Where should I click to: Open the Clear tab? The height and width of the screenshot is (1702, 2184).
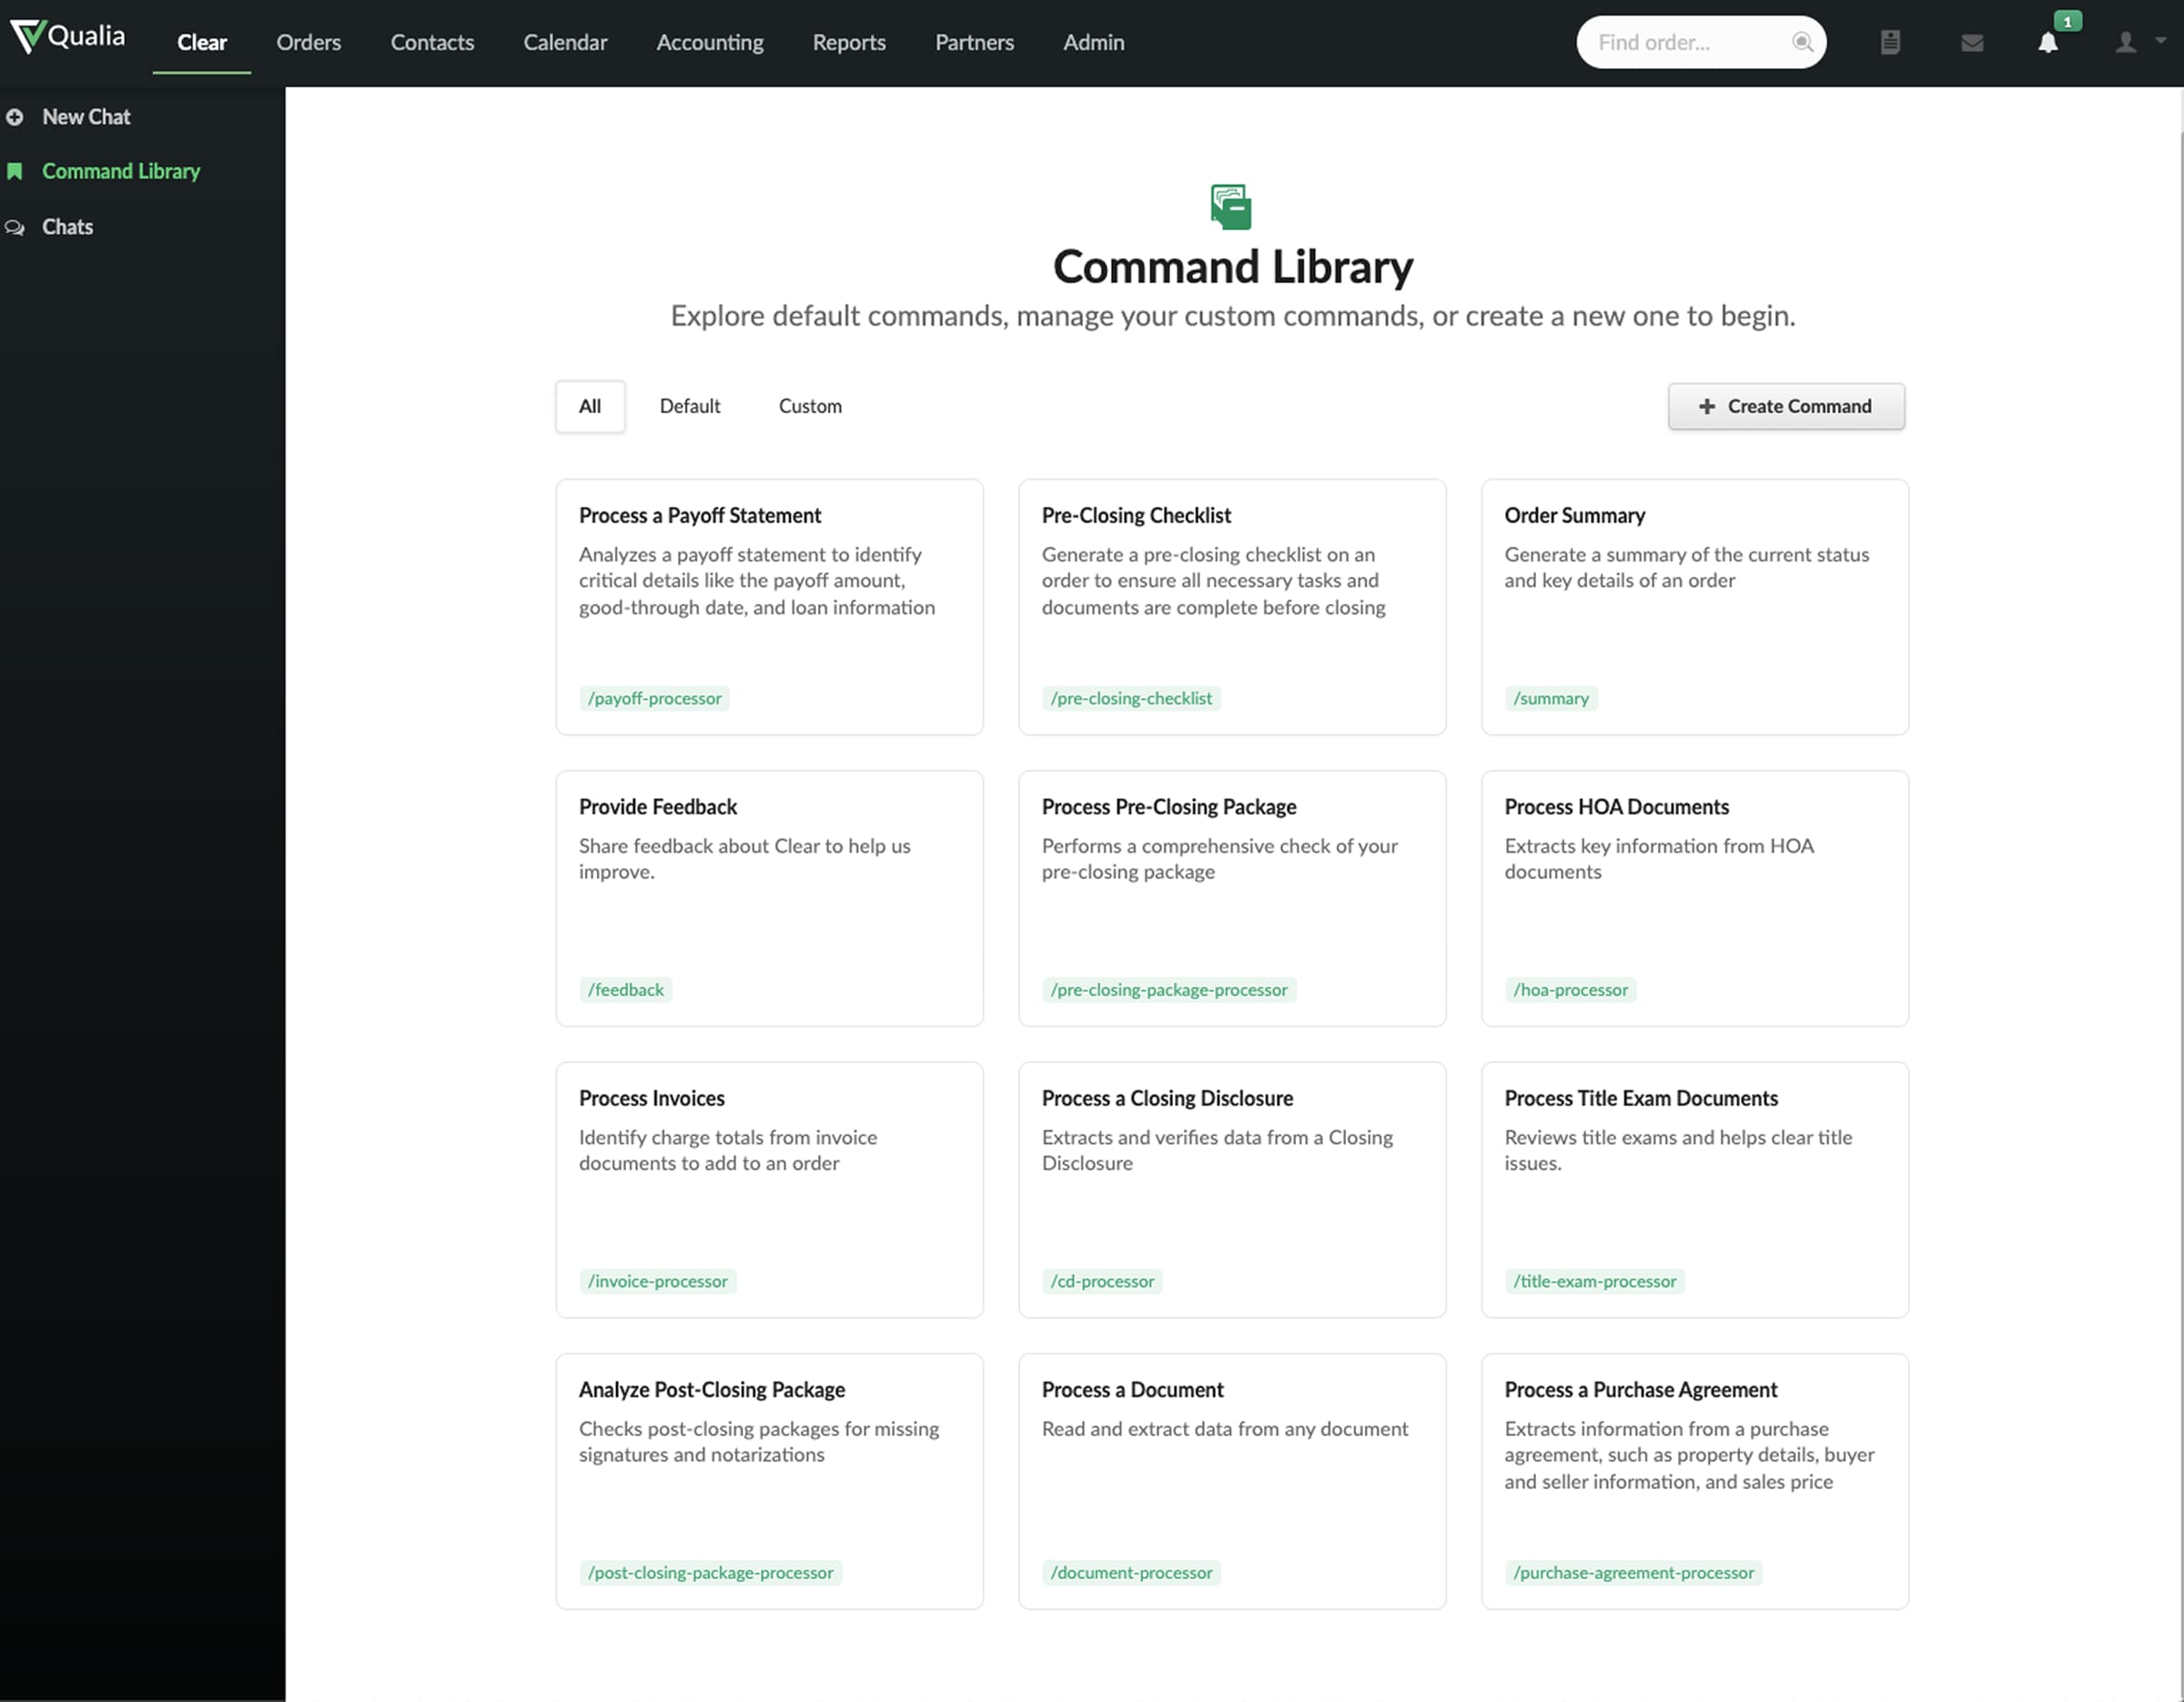(202, 42)
